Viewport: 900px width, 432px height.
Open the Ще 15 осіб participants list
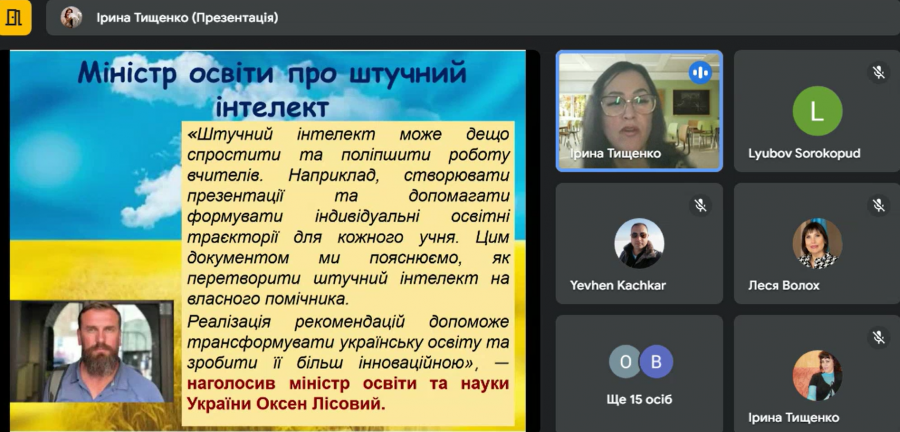(x=639, y=373)
